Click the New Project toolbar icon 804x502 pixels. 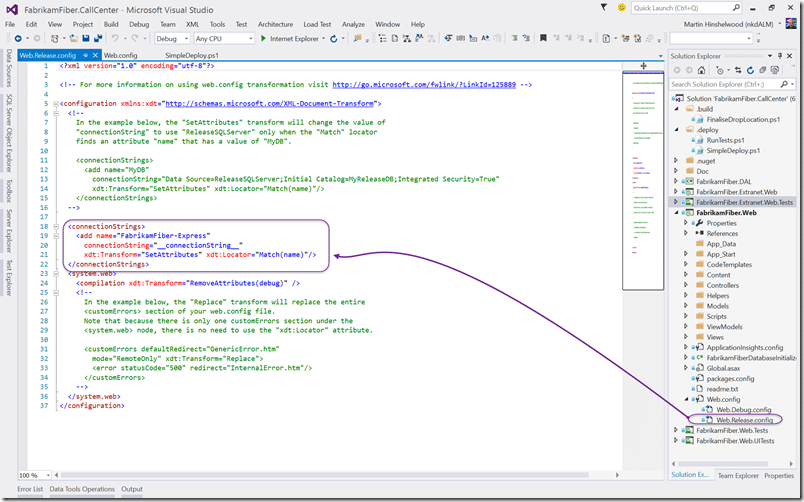54,38
